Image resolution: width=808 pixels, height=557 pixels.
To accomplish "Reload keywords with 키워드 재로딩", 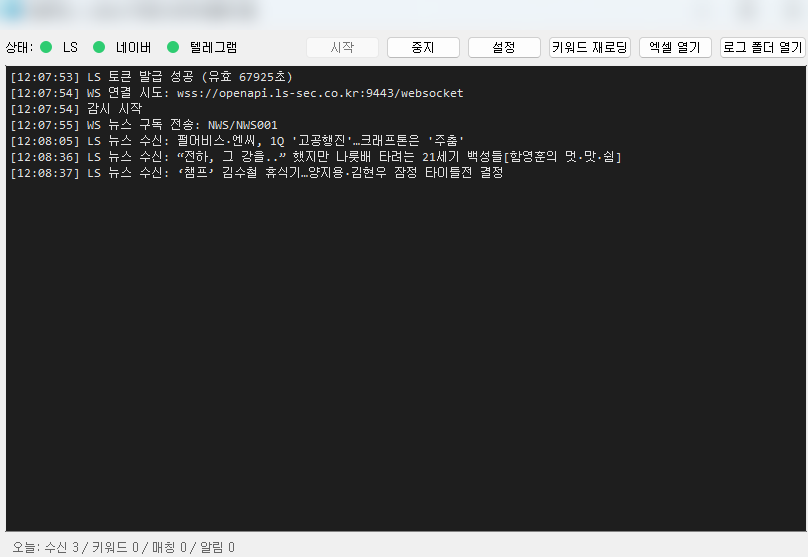I will [x=590, y=47].
